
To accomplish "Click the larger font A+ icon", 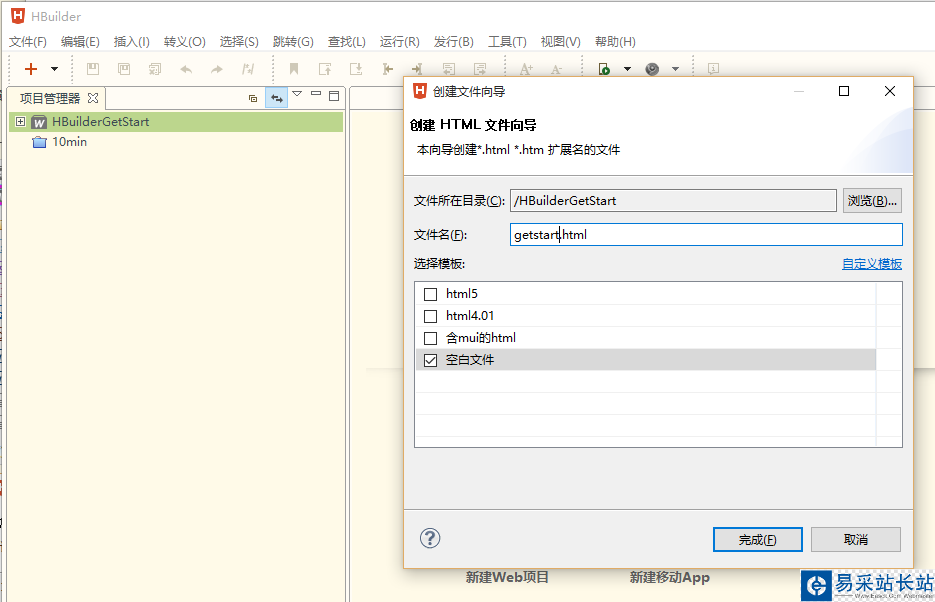I will (x=526, y=69).
